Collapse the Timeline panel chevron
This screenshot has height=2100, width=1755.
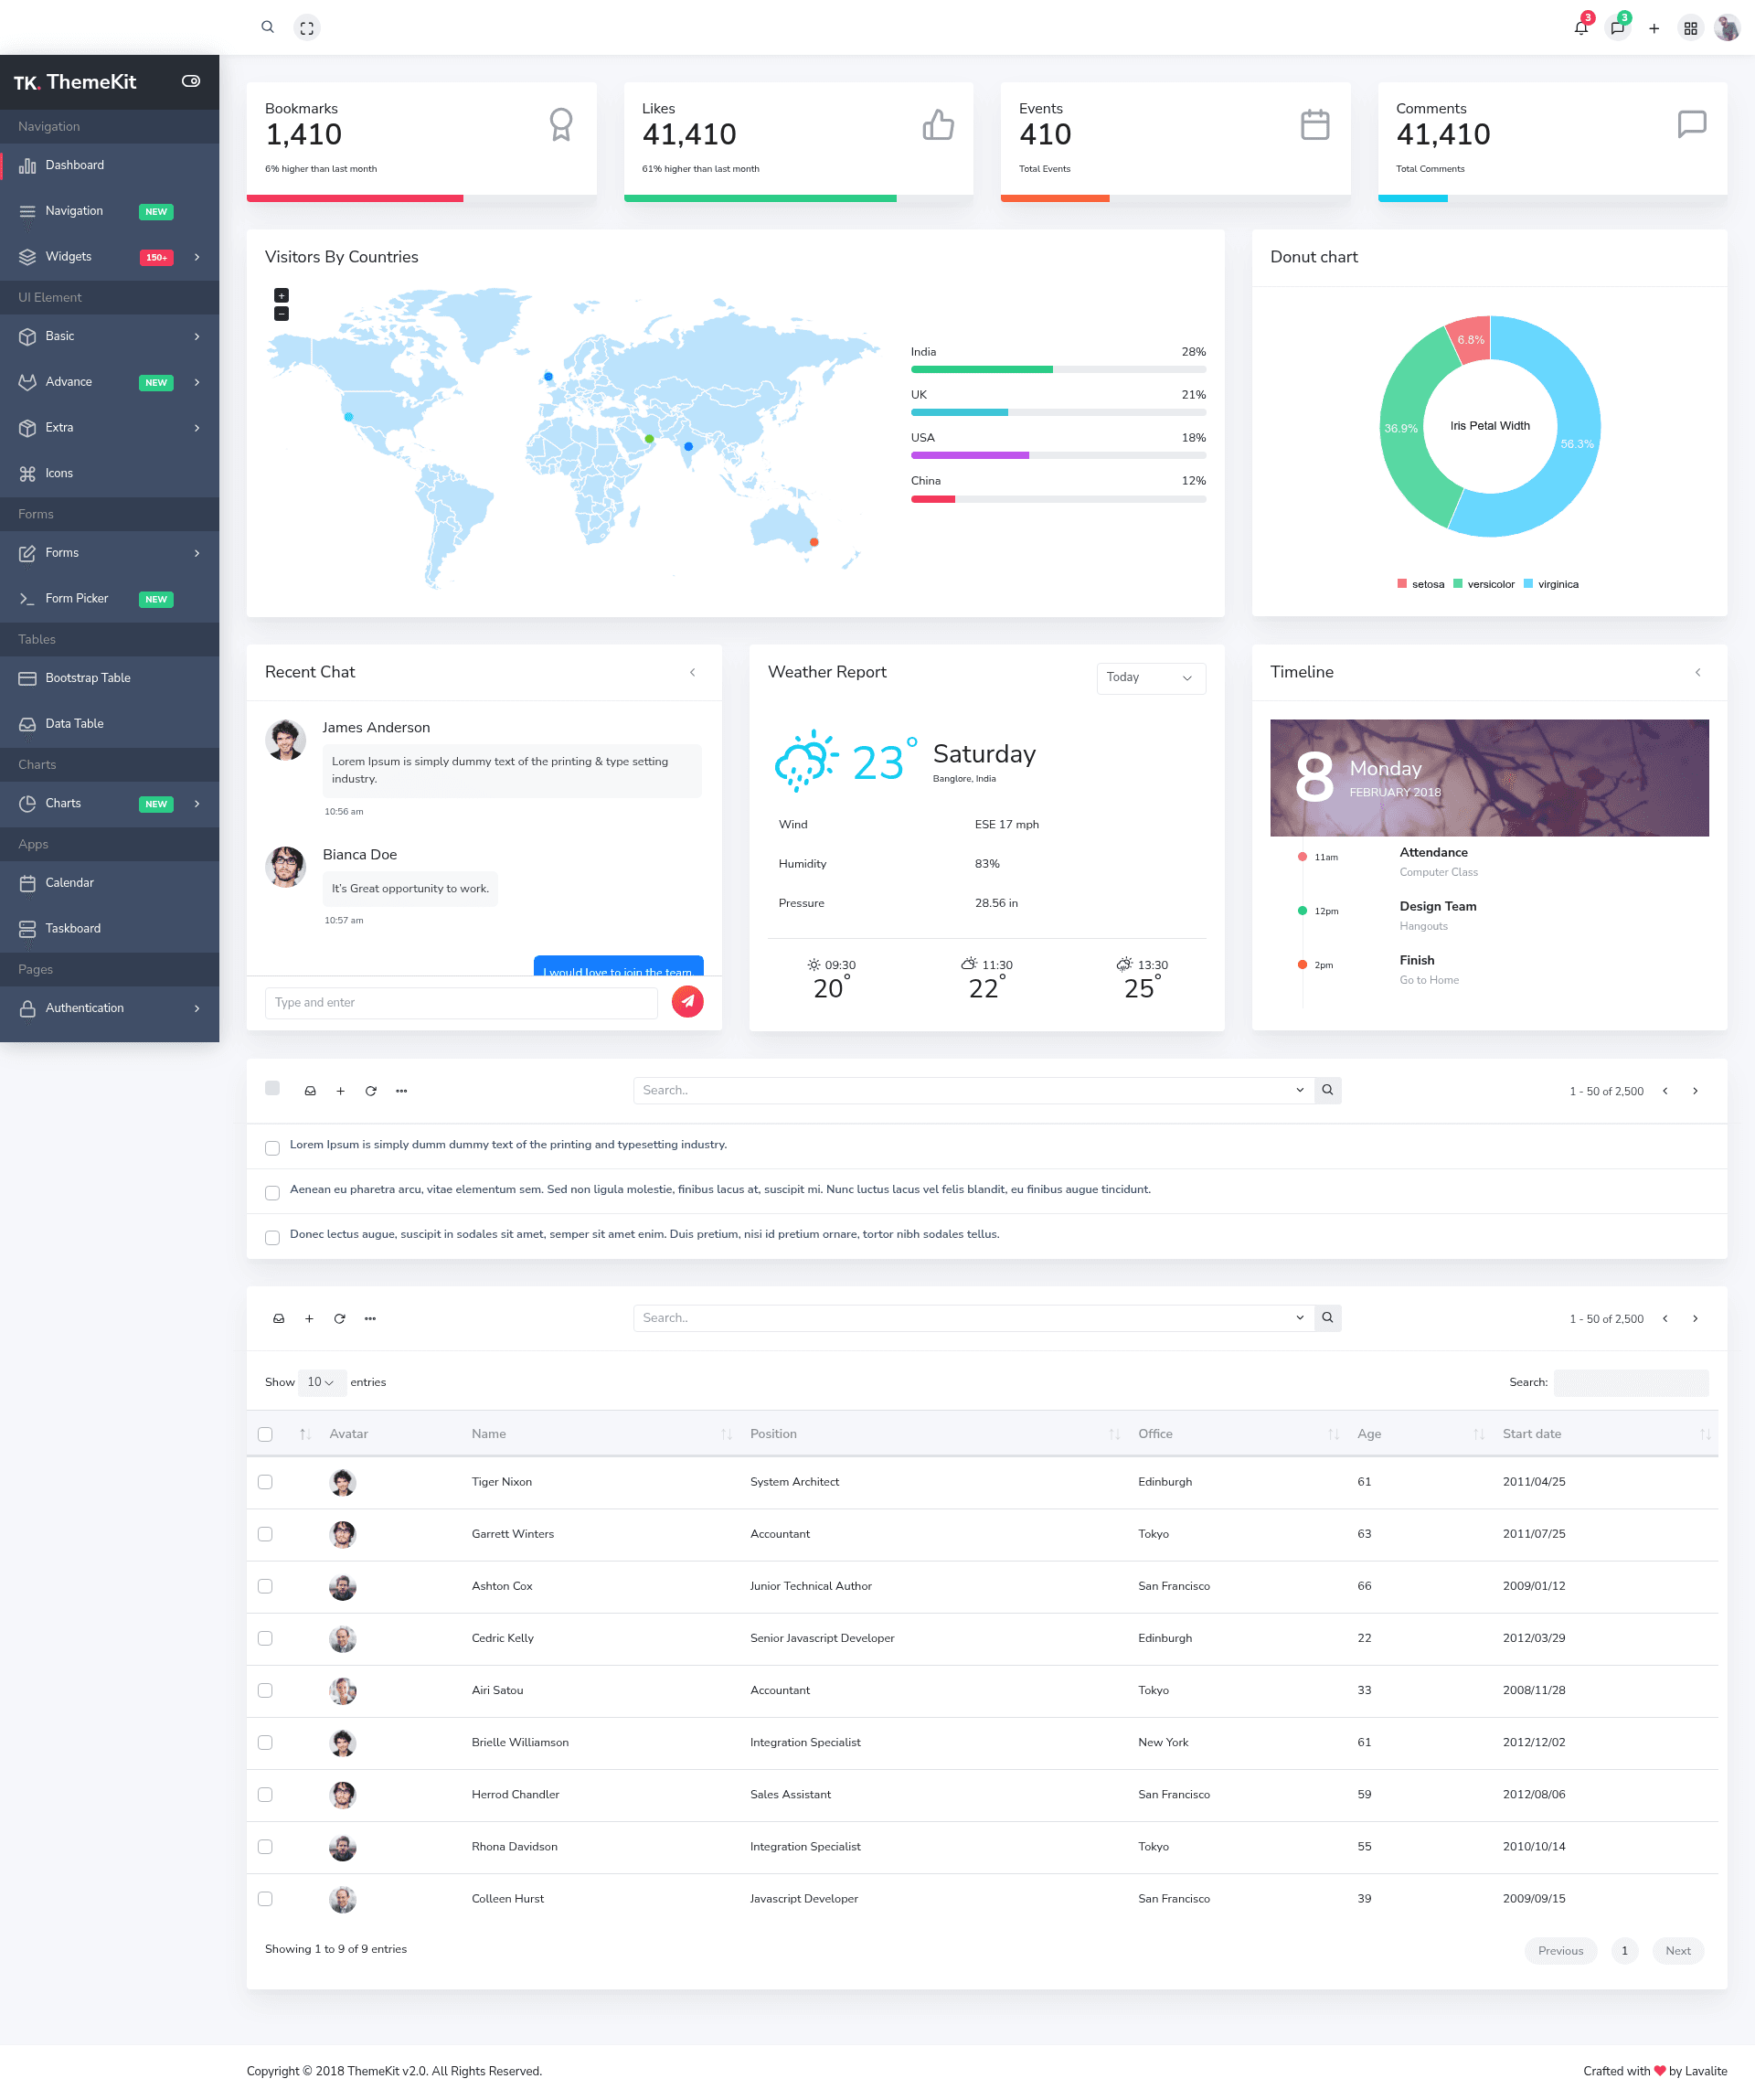click(x=1698, y=673)
